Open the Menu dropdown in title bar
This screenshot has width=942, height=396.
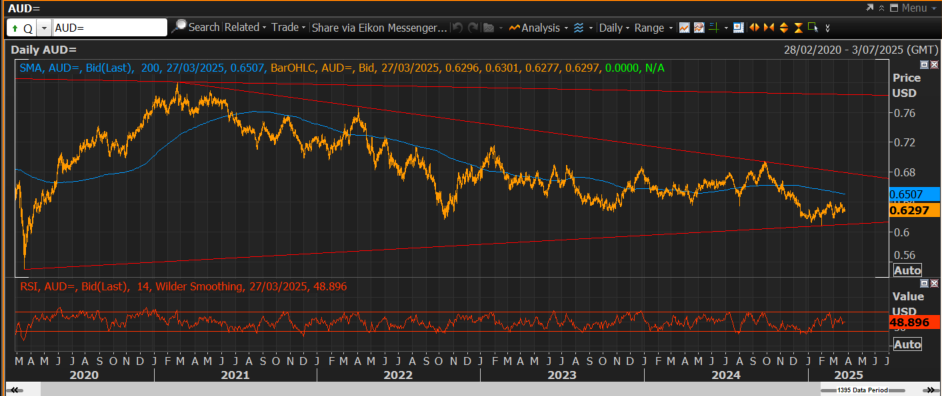[919, 7]
